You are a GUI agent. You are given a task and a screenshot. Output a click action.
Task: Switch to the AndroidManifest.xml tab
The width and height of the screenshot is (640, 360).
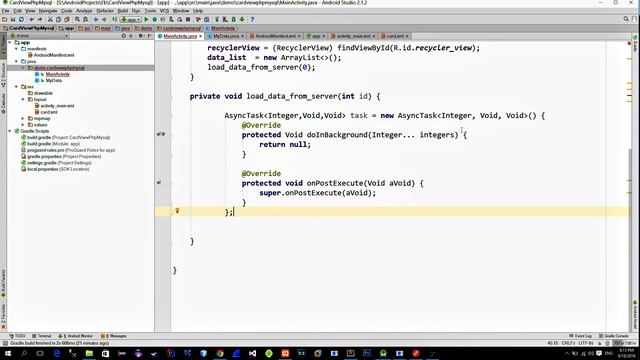coord(275,36)
